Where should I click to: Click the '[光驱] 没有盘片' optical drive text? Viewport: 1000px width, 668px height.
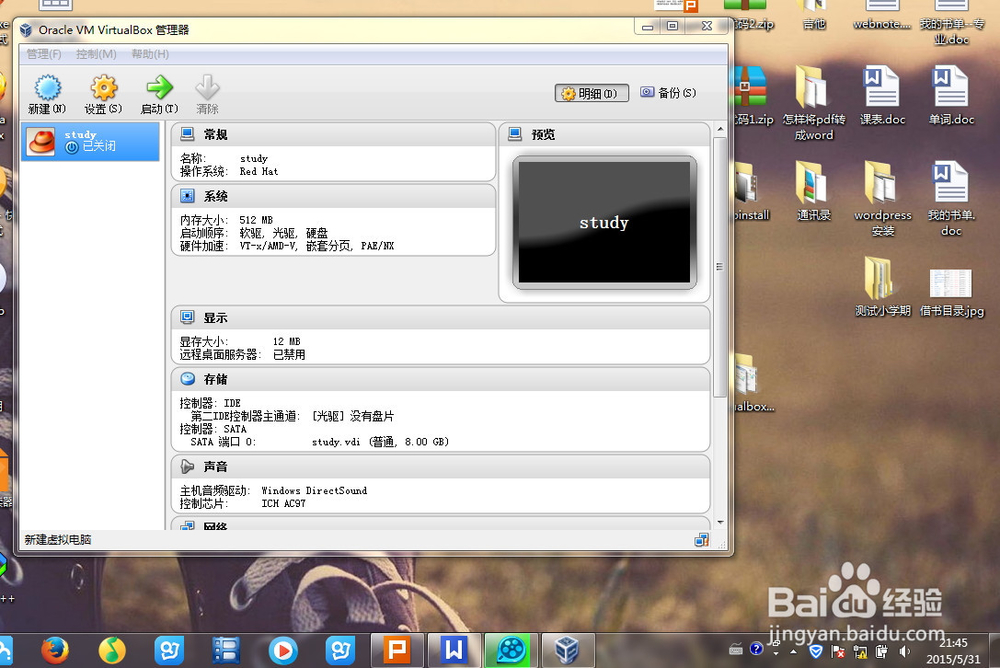[x=353, y=416]
